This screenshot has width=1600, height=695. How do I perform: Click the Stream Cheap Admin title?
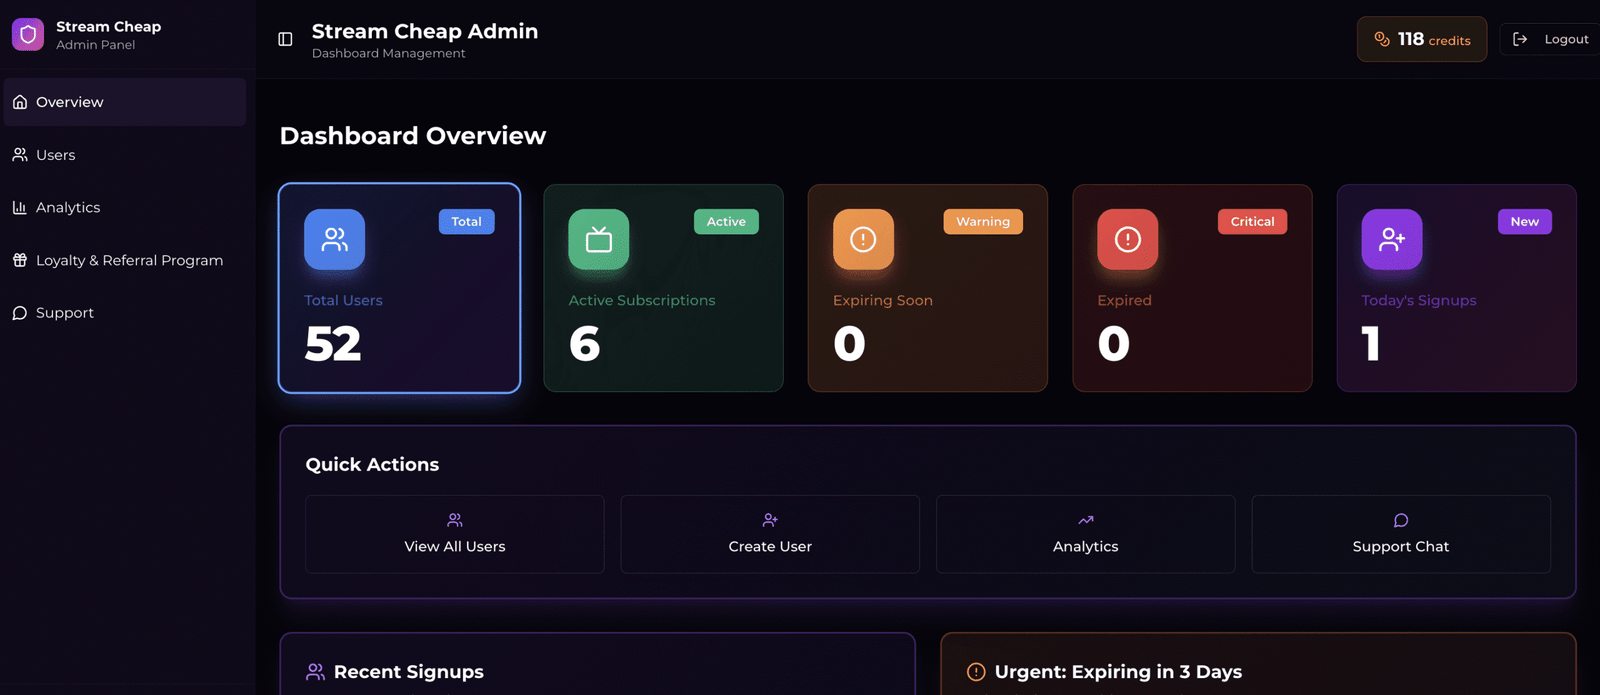425,31
